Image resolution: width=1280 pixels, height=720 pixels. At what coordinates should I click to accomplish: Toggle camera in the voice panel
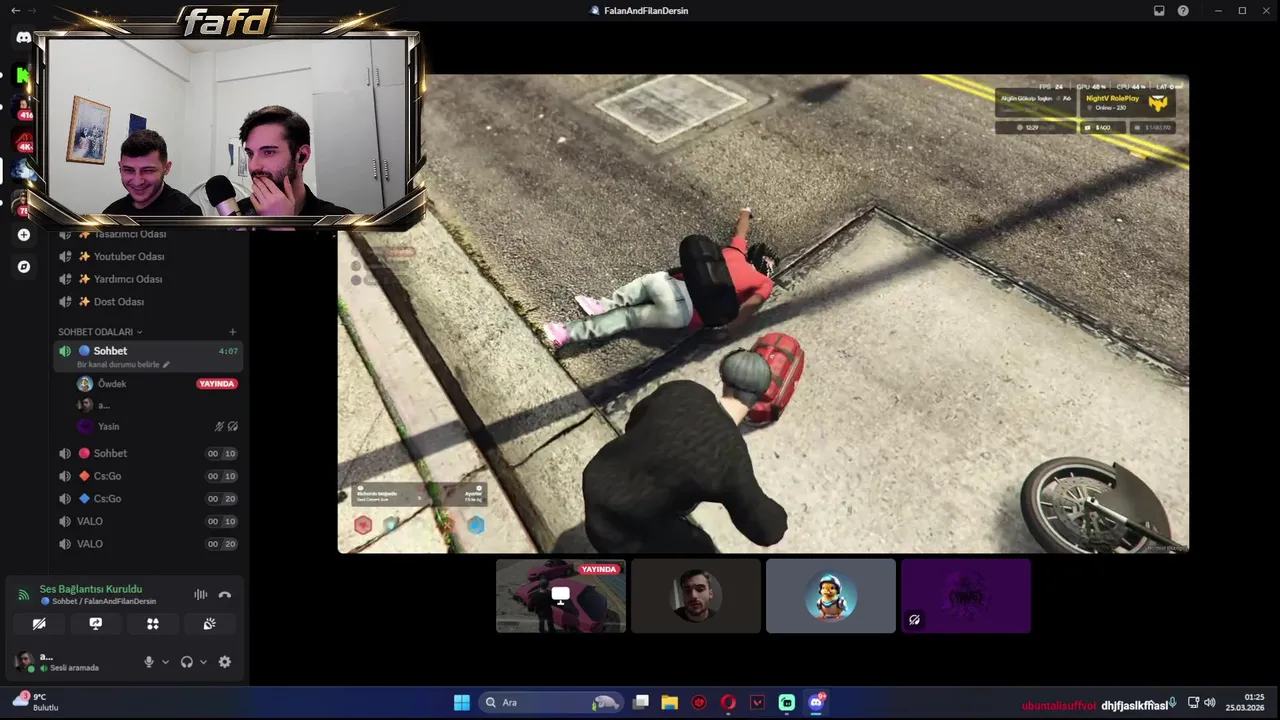click(x=39, y=623)
